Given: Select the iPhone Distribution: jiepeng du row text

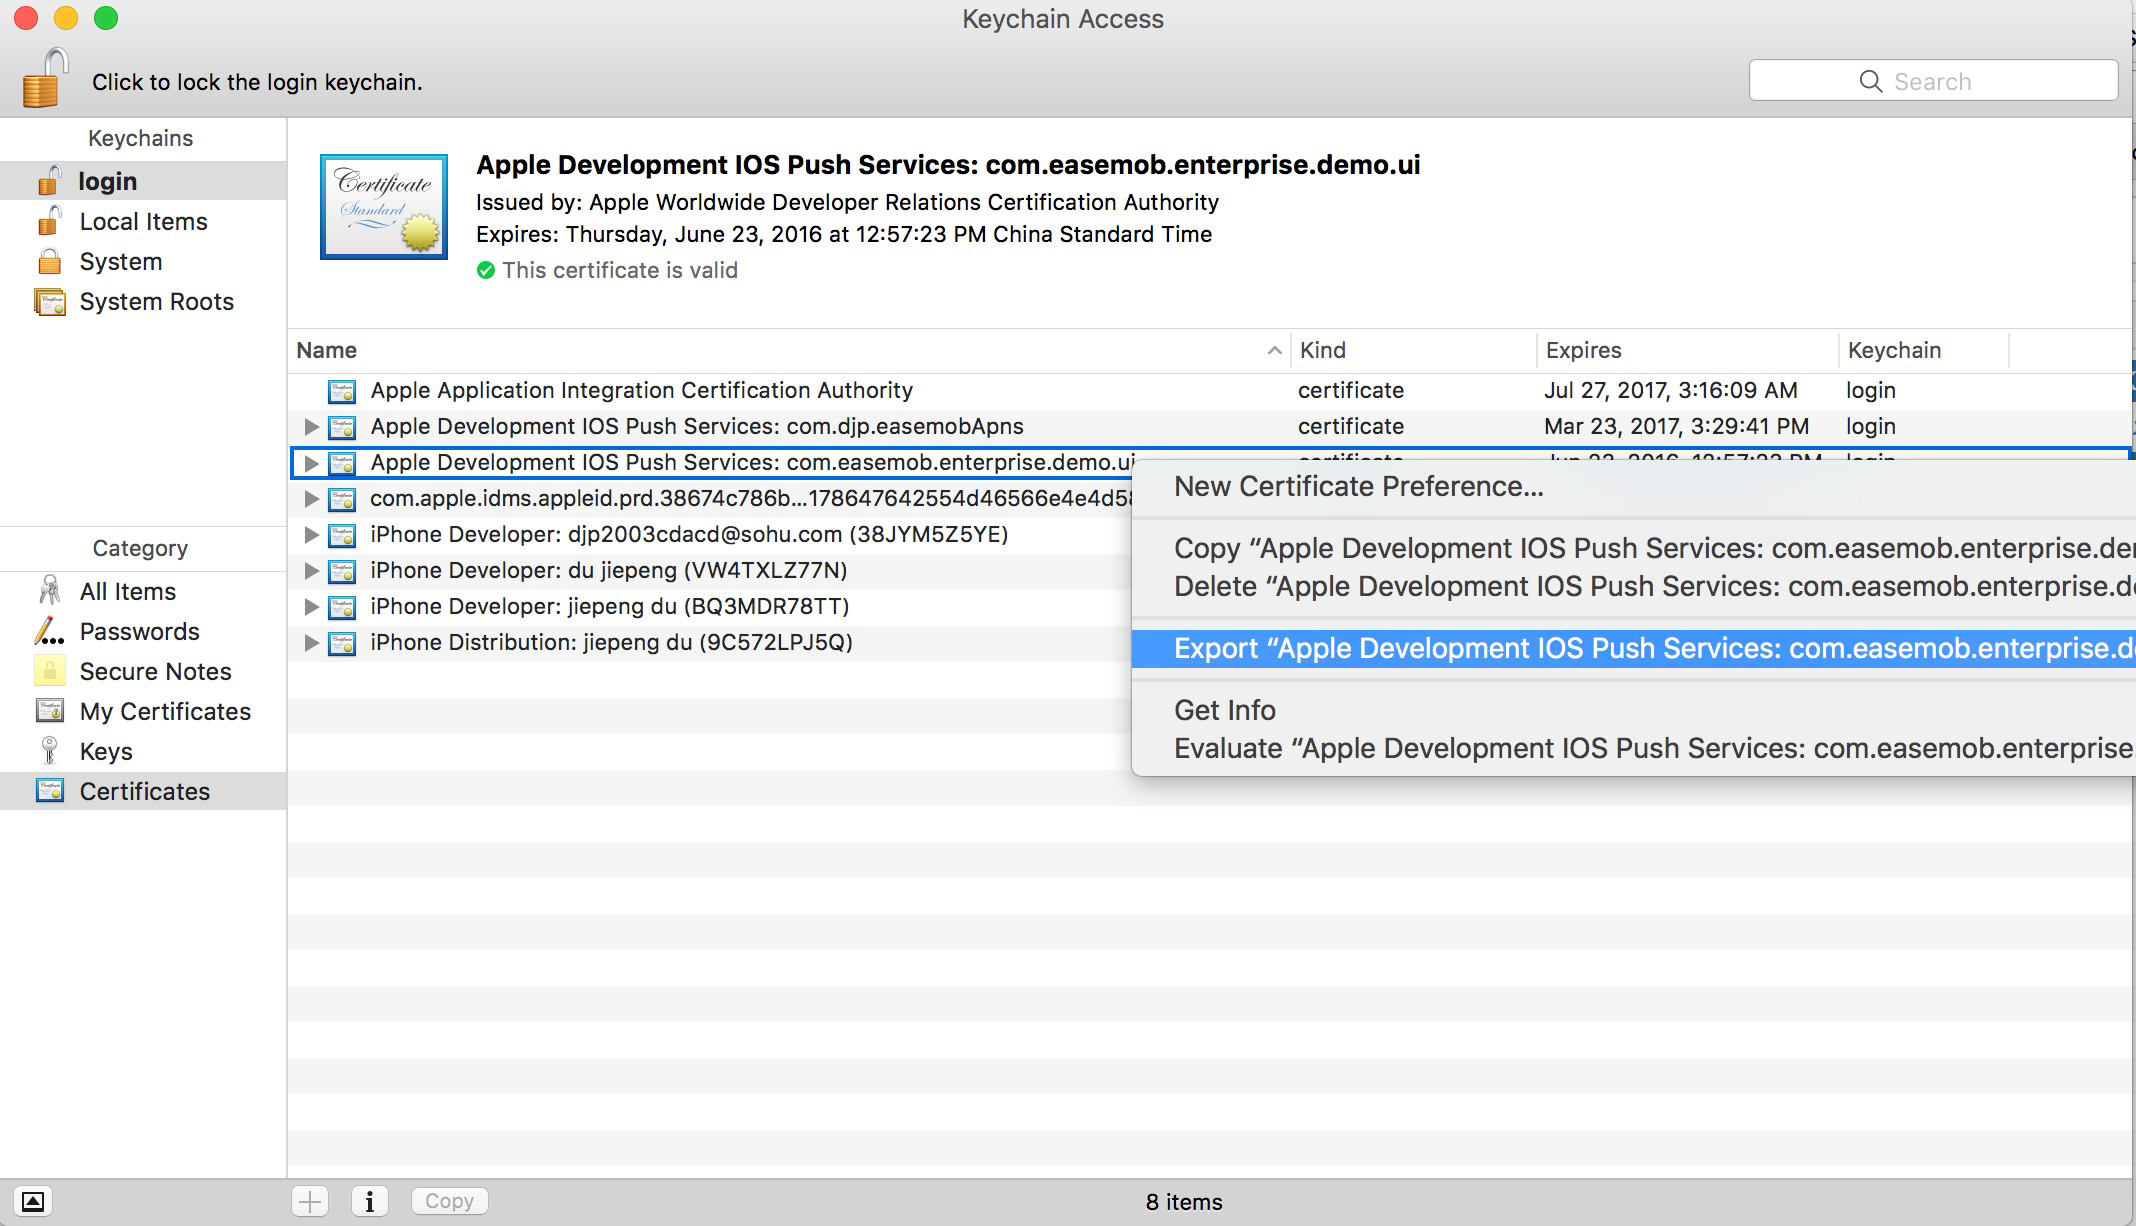Looking at the screenshot, I should pyautogui.click(x=611, y=642).
